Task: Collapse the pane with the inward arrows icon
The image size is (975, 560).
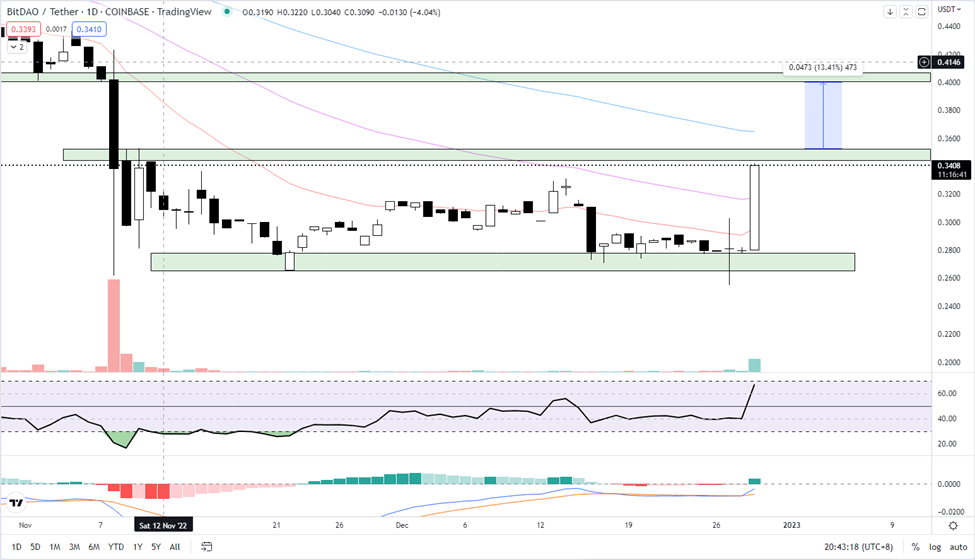Action: [906, 12]
